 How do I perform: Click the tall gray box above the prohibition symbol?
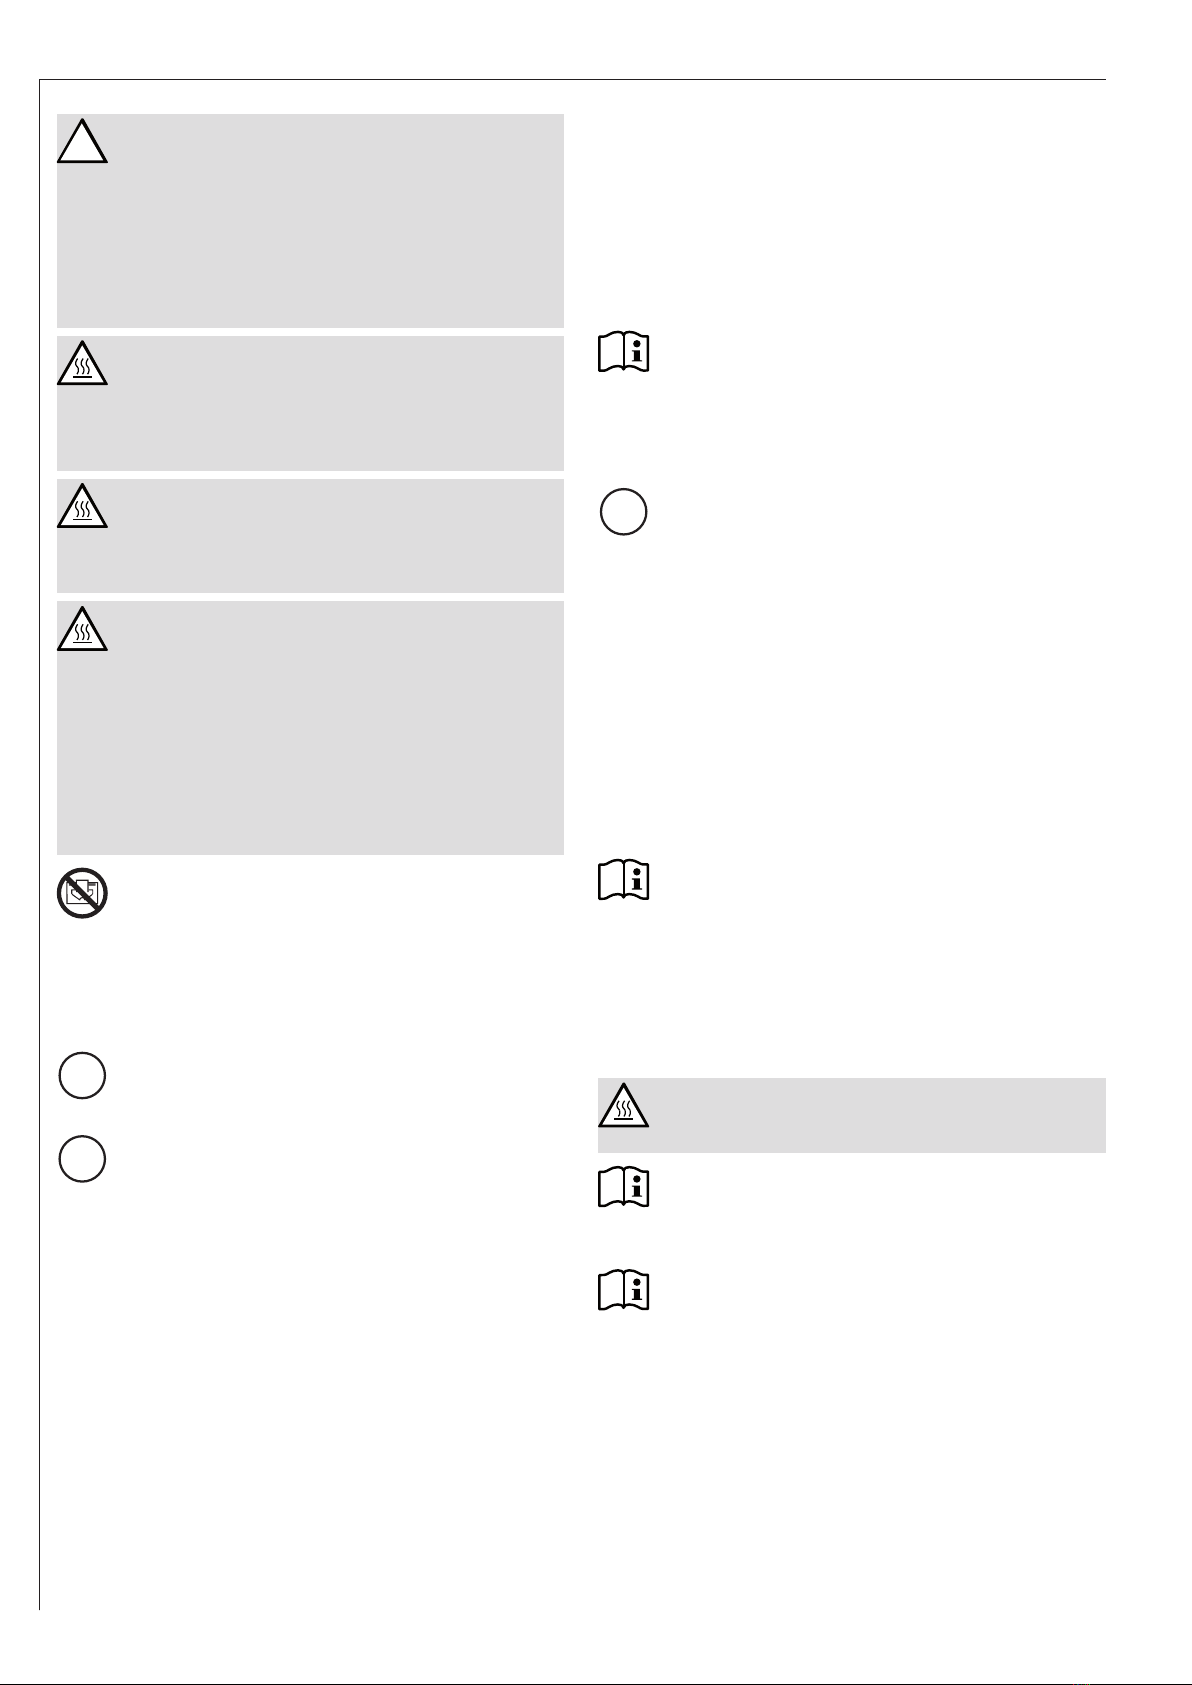pos(310,728)
